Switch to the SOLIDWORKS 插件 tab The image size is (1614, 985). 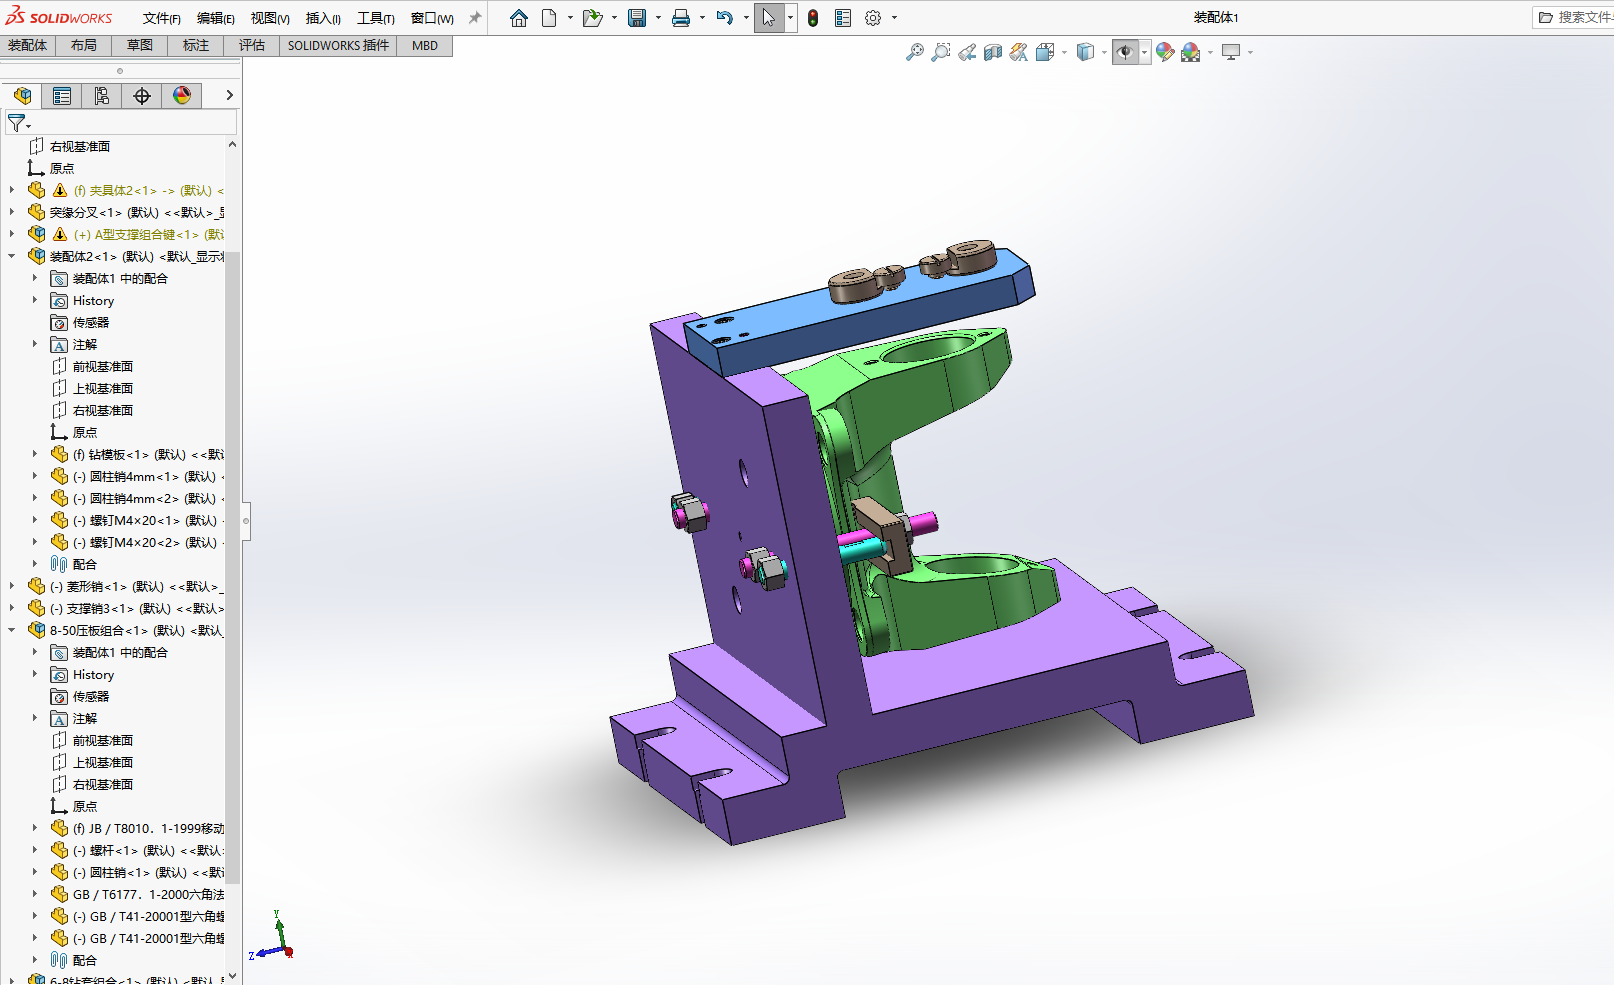(338, 46)
